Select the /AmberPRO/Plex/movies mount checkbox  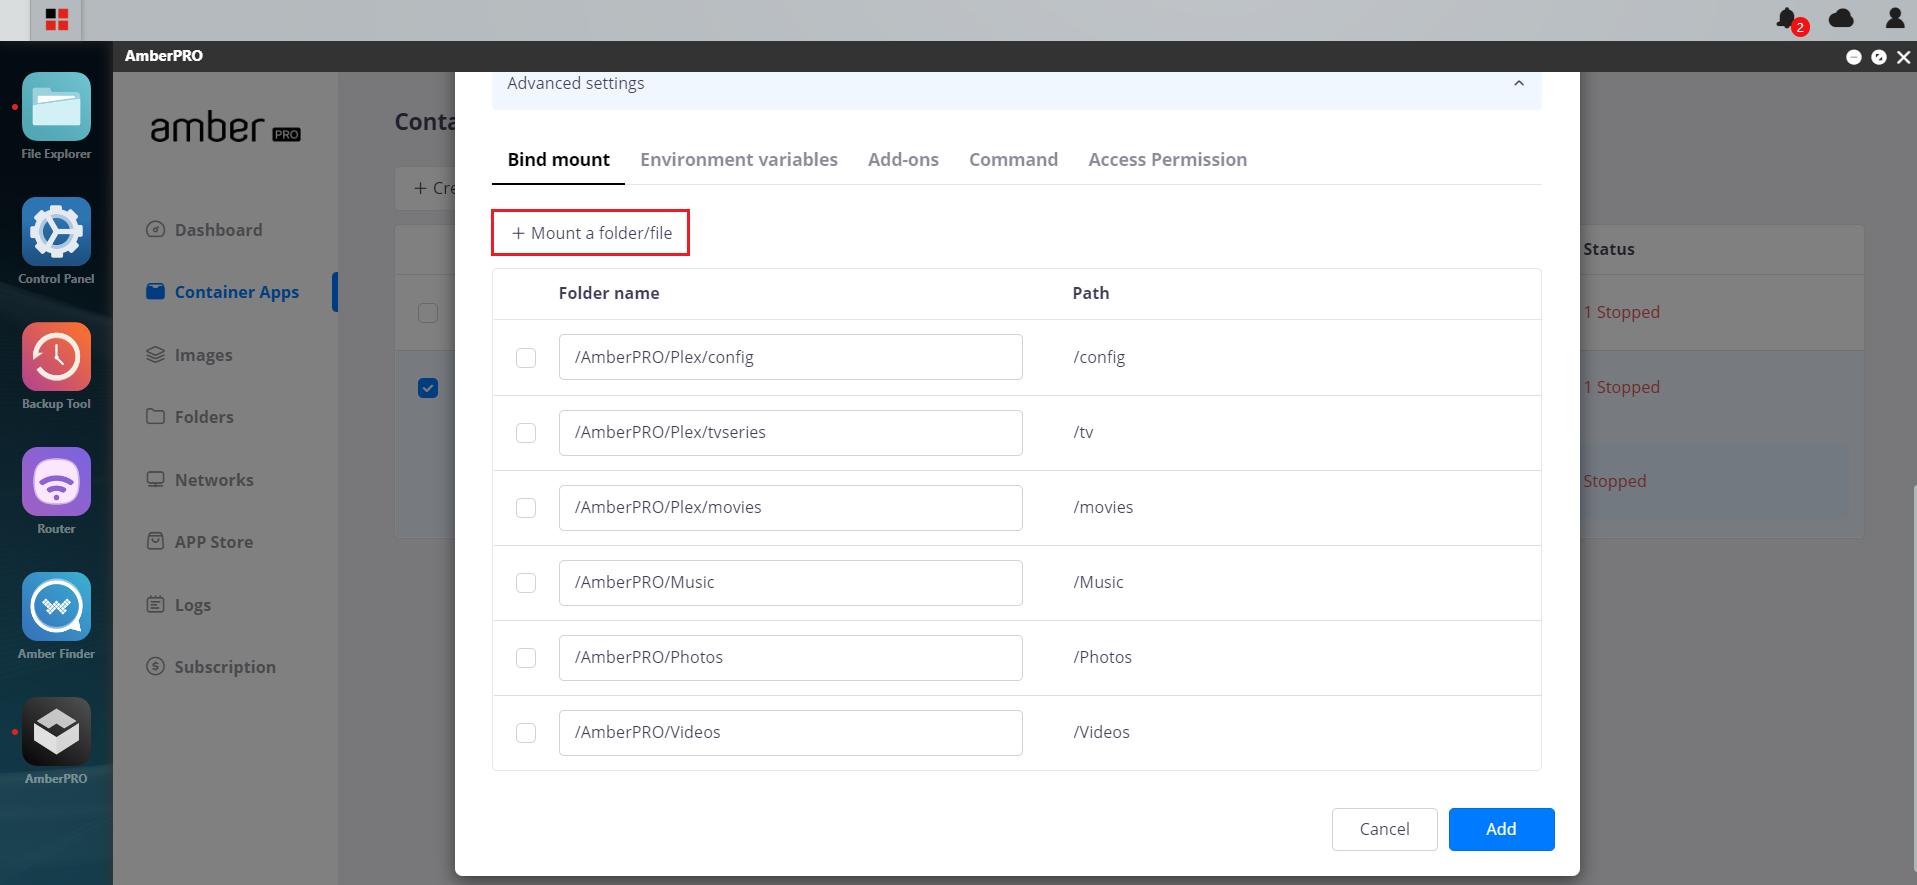(x=526, y=508)
